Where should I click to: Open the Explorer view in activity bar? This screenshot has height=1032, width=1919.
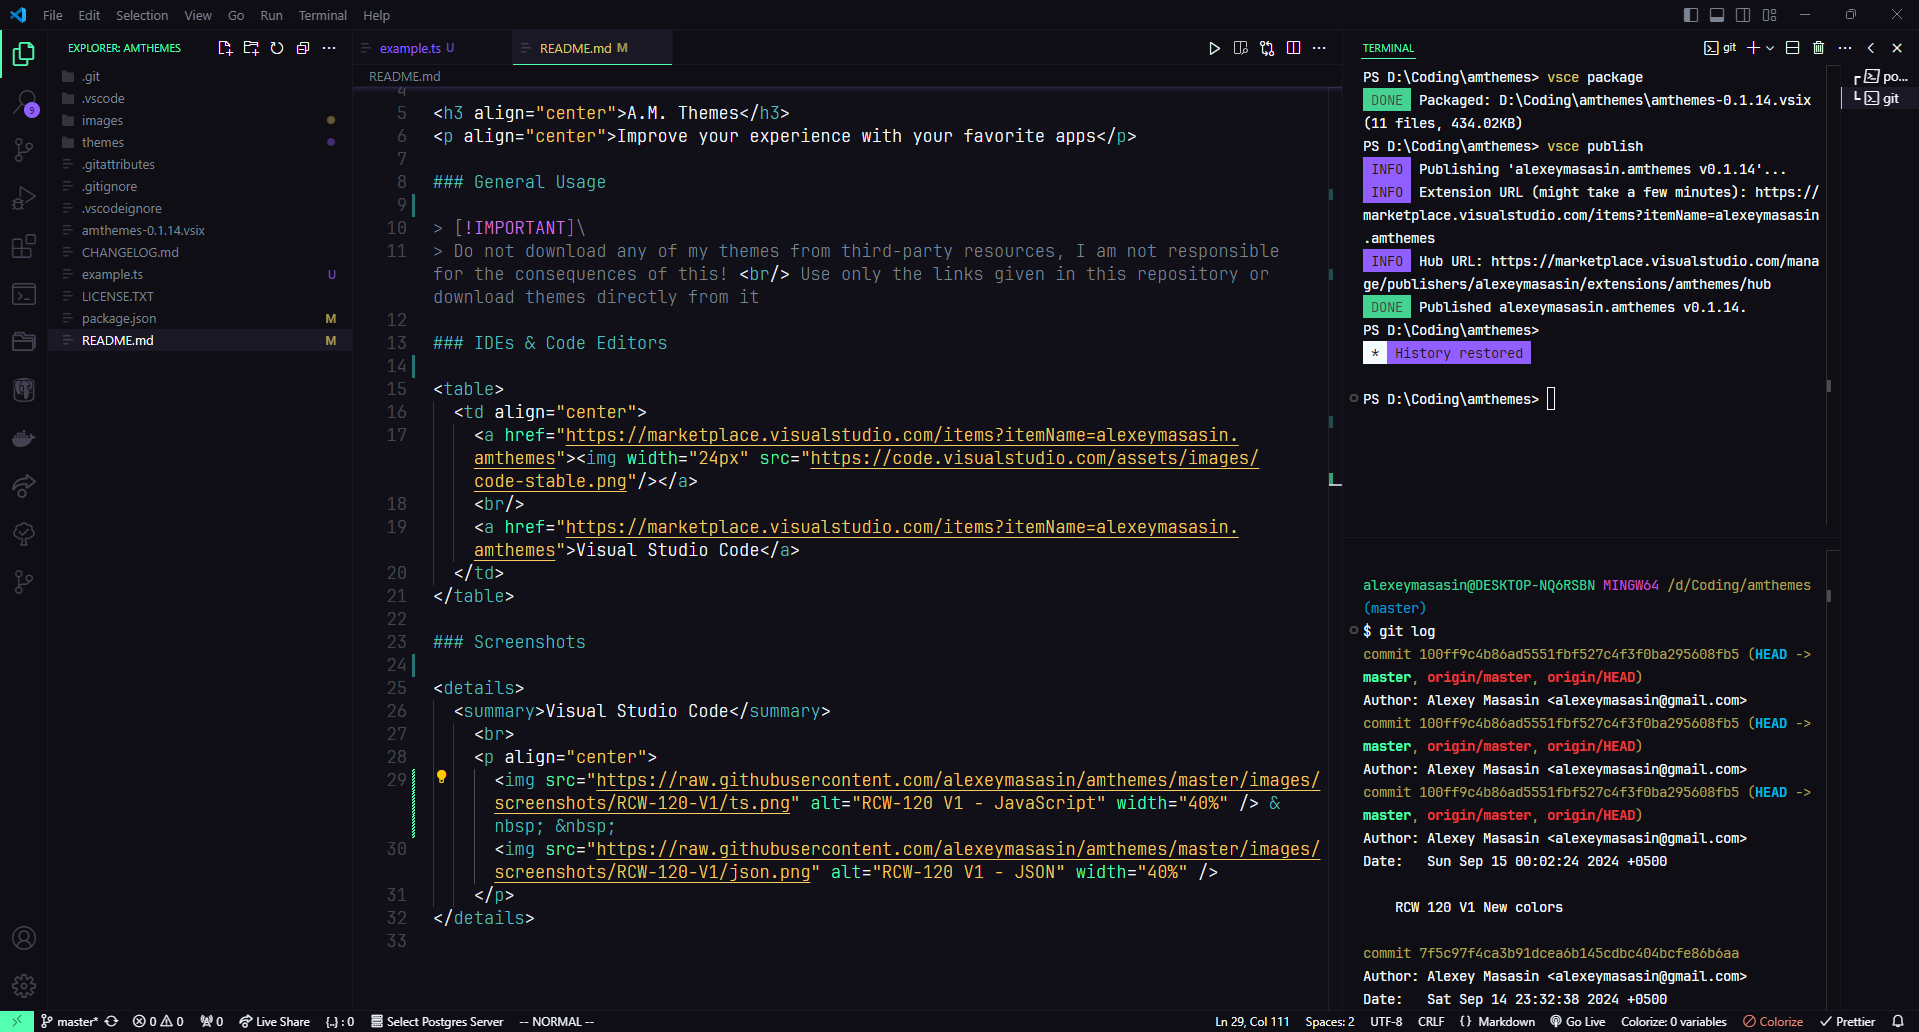24,54
